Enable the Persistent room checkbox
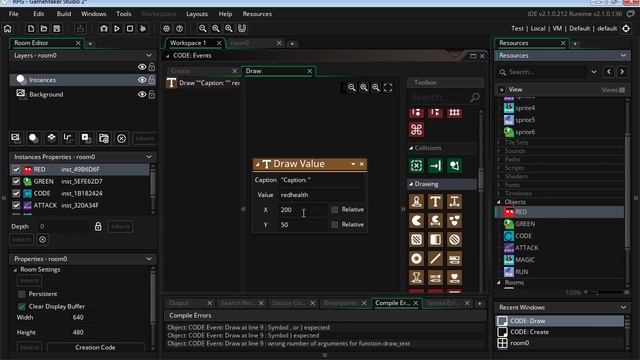 (22, 294)
